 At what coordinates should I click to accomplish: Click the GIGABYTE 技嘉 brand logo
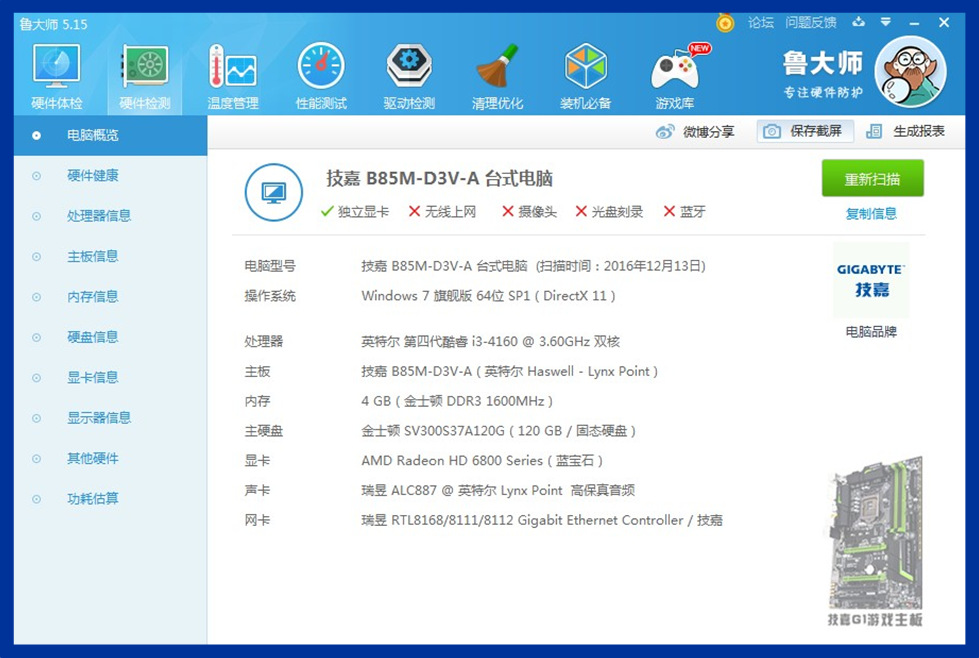[x=871, y=280]
